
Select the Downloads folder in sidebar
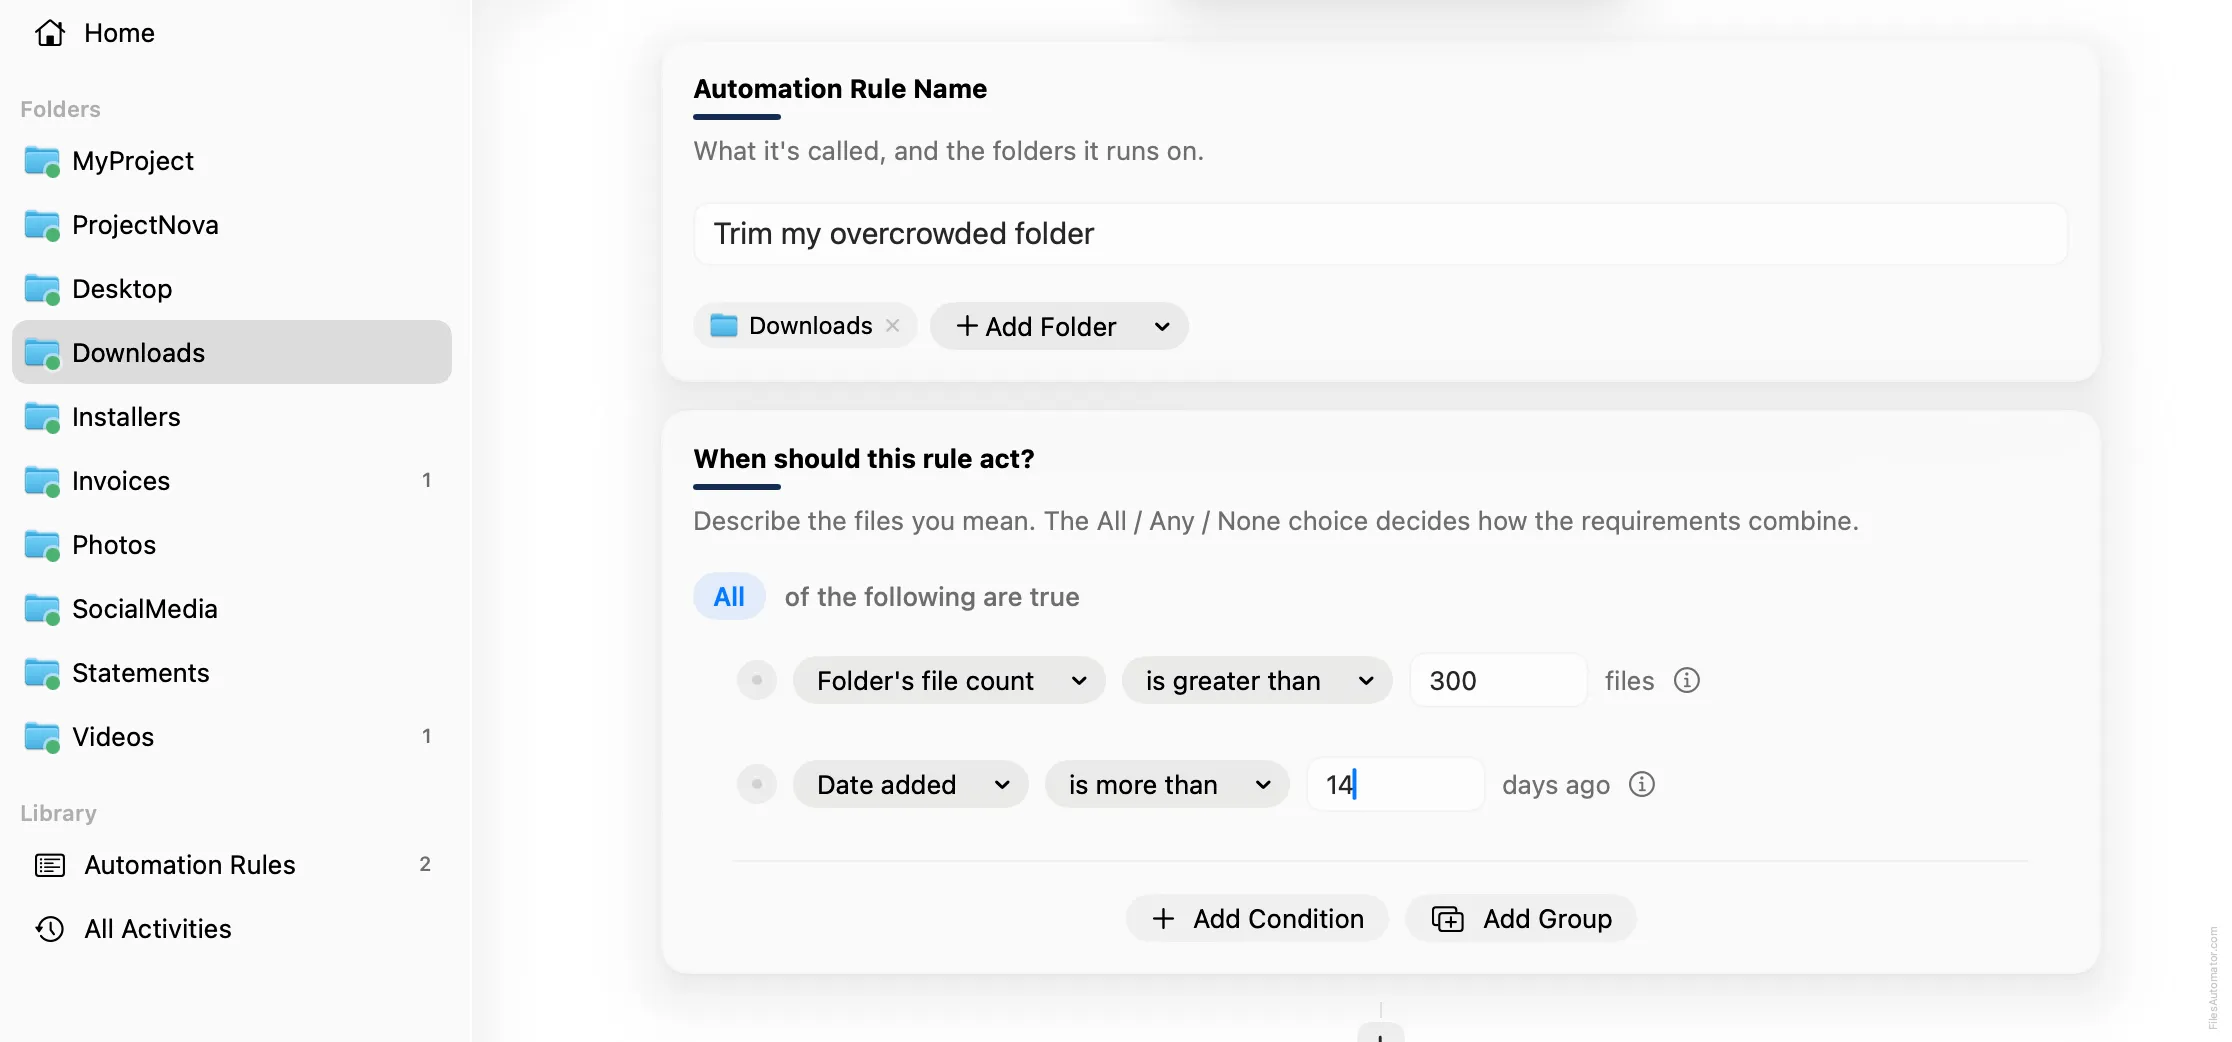(231, 353)
